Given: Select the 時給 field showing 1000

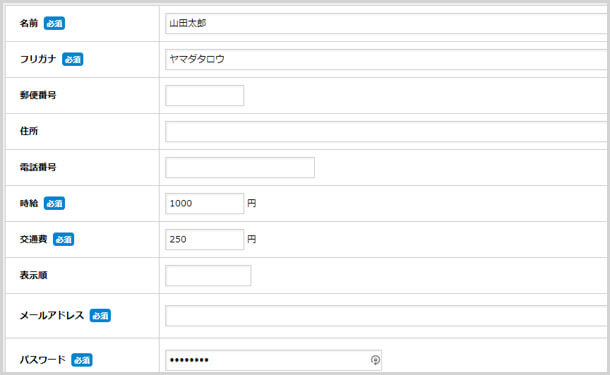Looking at the screenshot, I should click(x=205, y=203).
